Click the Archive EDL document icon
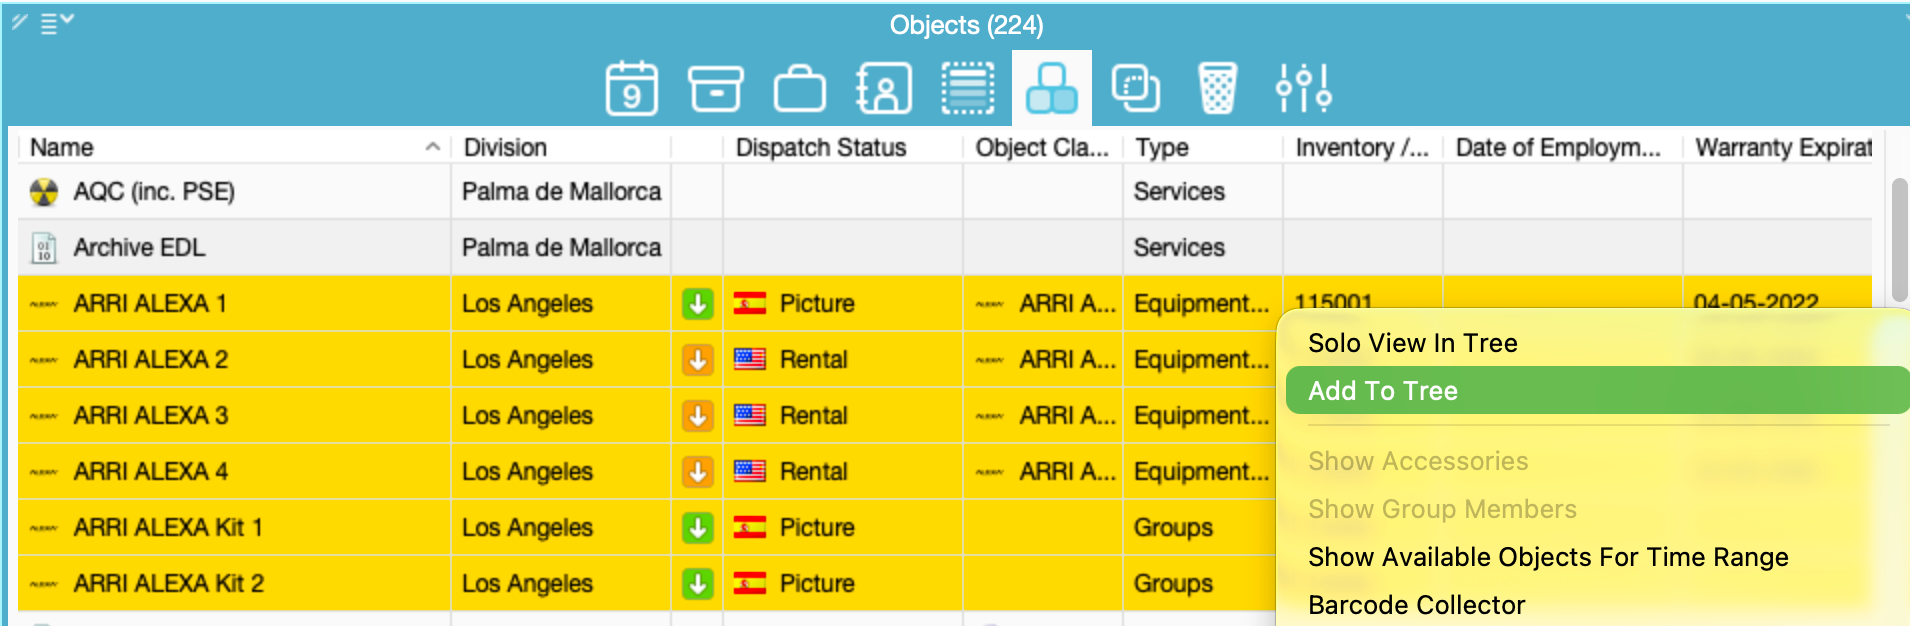 44,248
